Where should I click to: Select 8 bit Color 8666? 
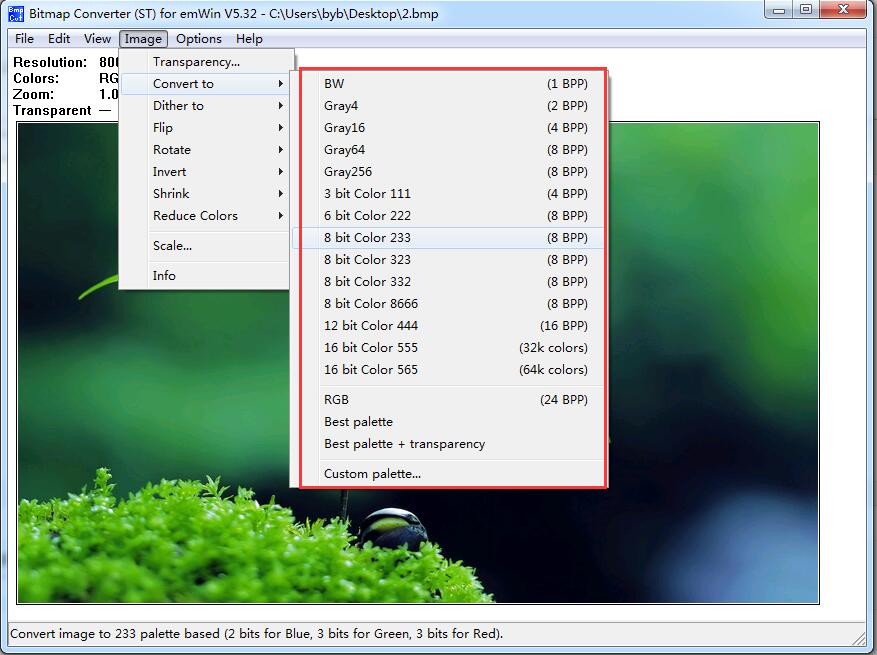click(449, 304)
